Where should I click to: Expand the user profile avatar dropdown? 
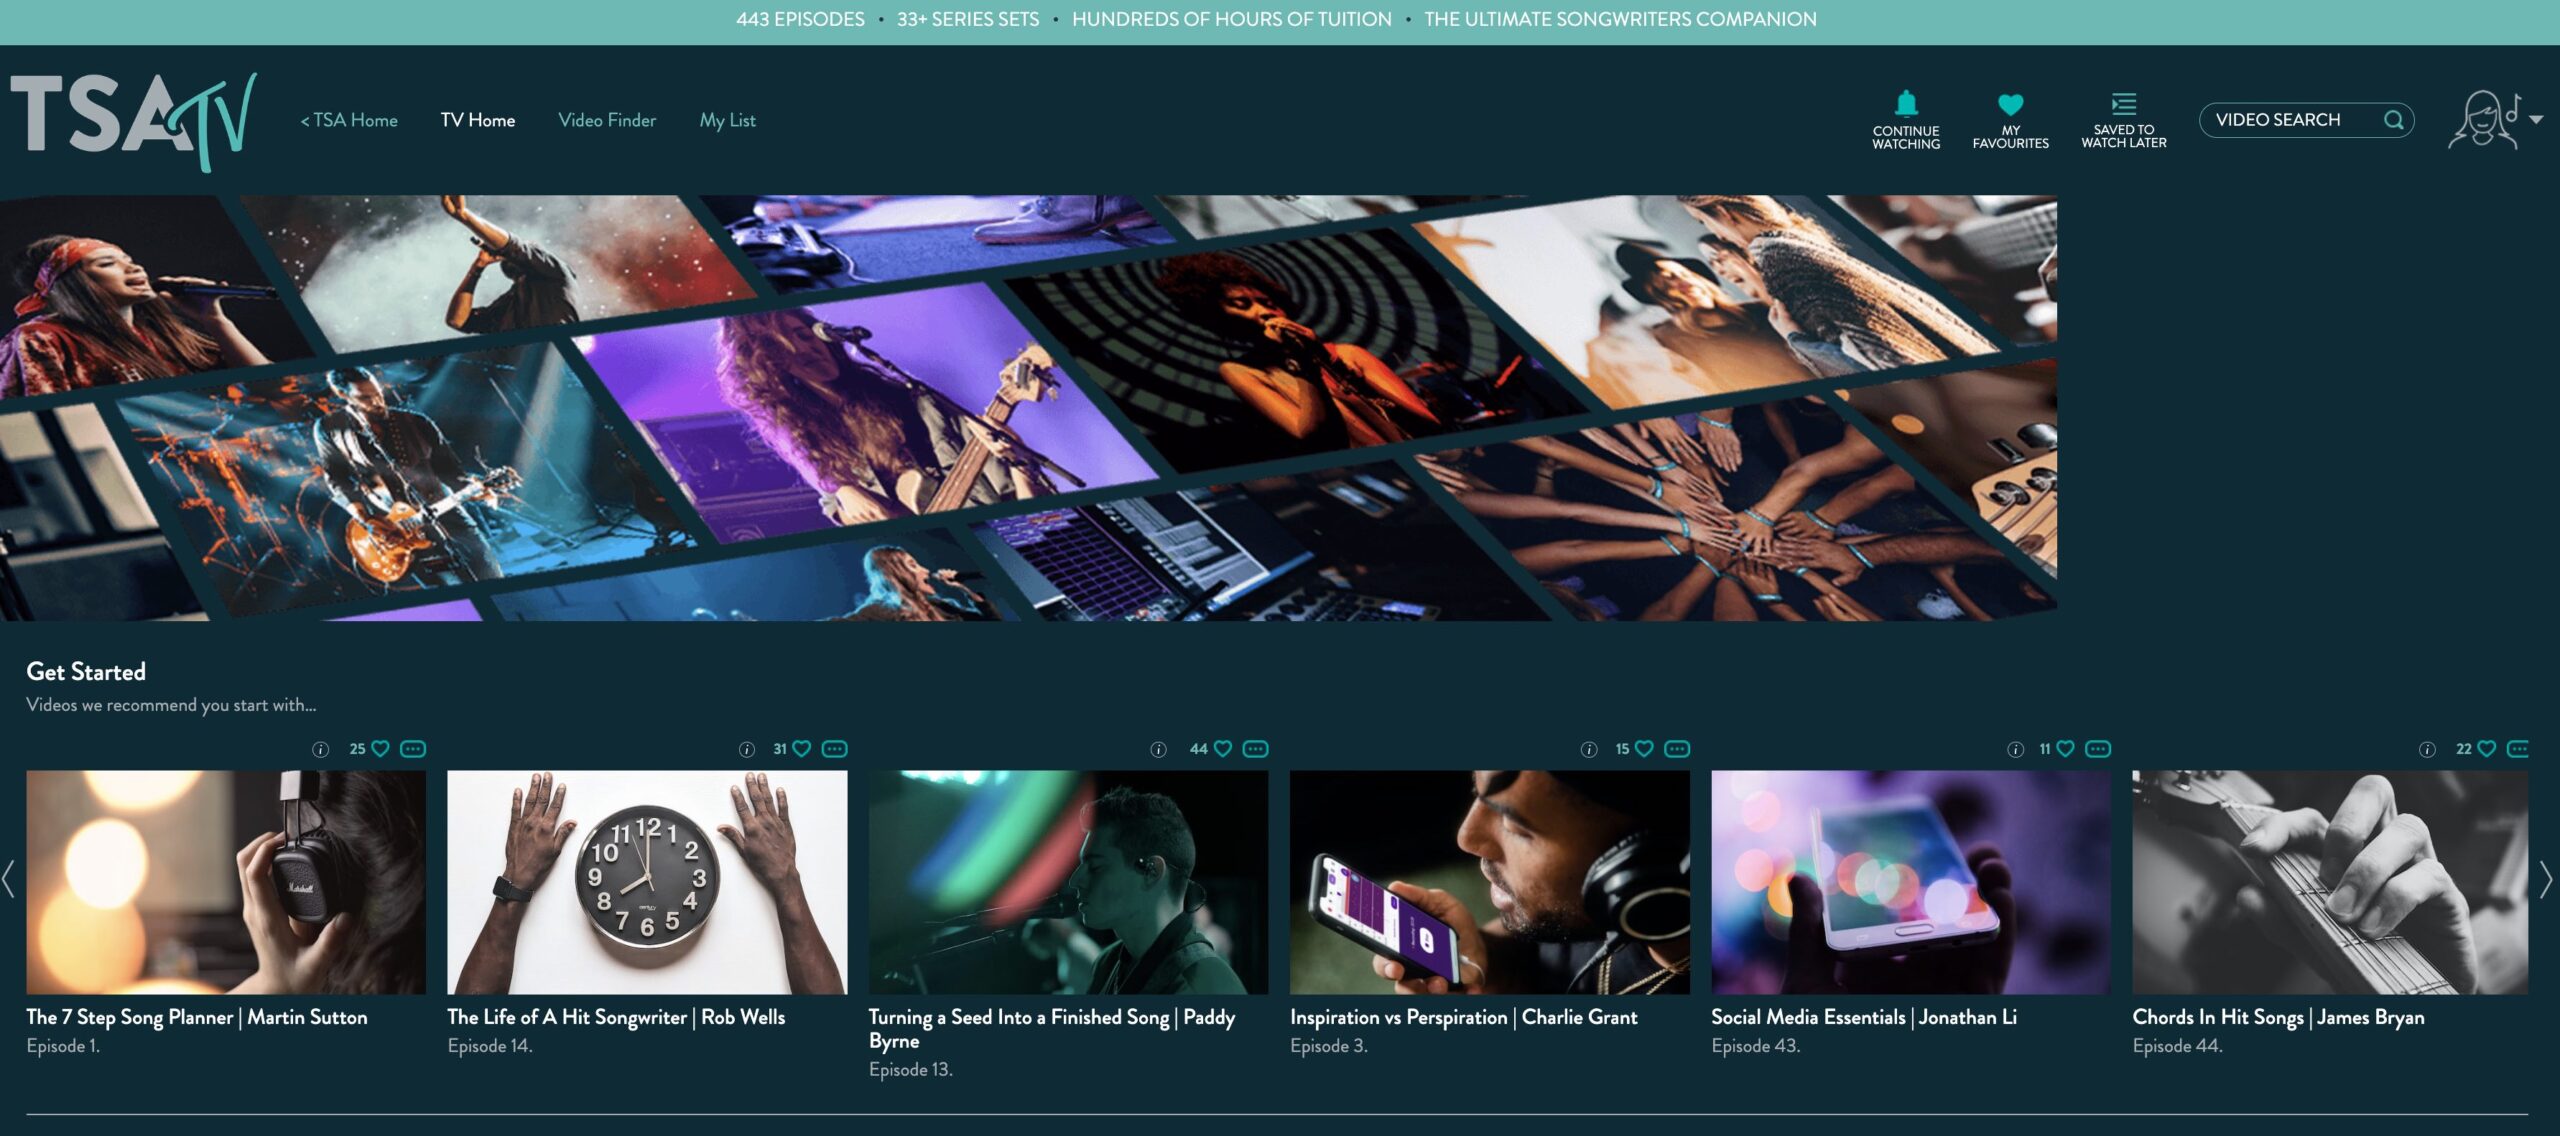(x=2536, y=120)
